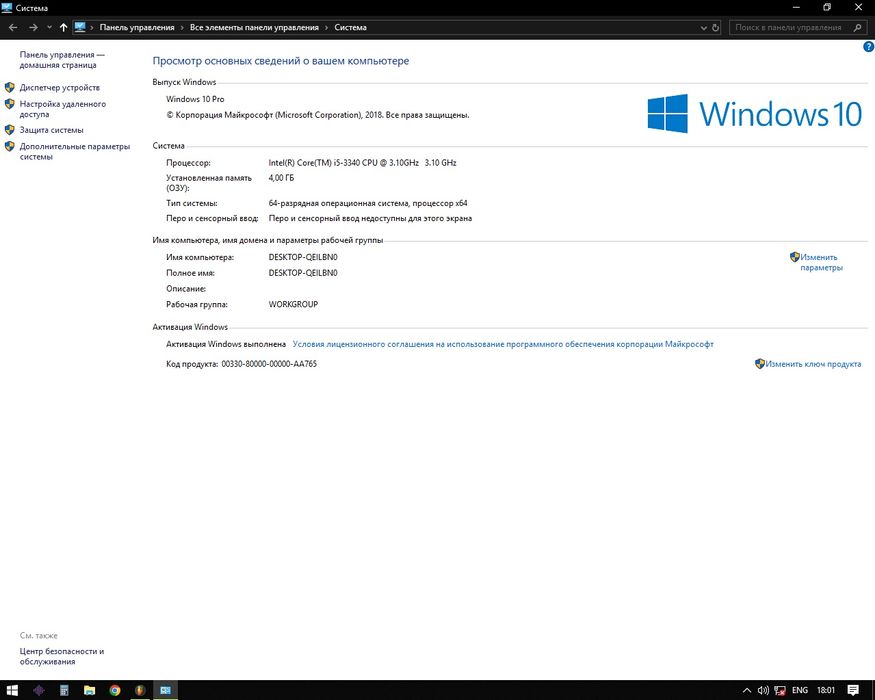Open 'Все элементы панели управления' breadcrumb
875x700 pixels.
pos(254,27)
